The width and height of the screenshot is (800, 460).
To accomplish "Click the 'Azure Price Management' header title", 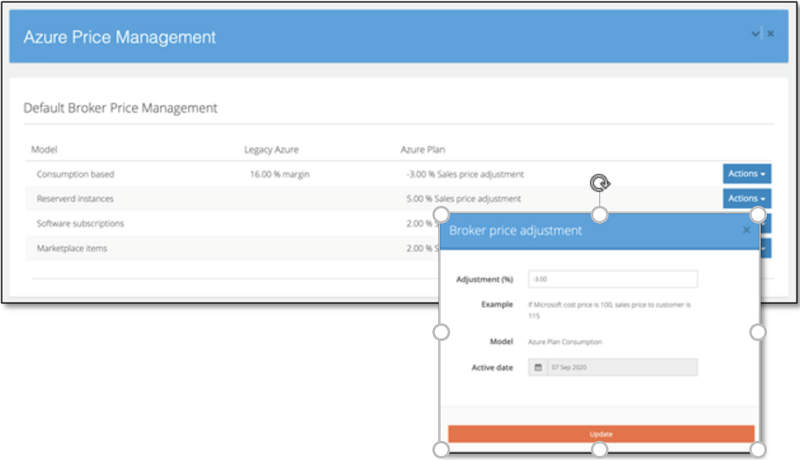I will click(119, 37).
